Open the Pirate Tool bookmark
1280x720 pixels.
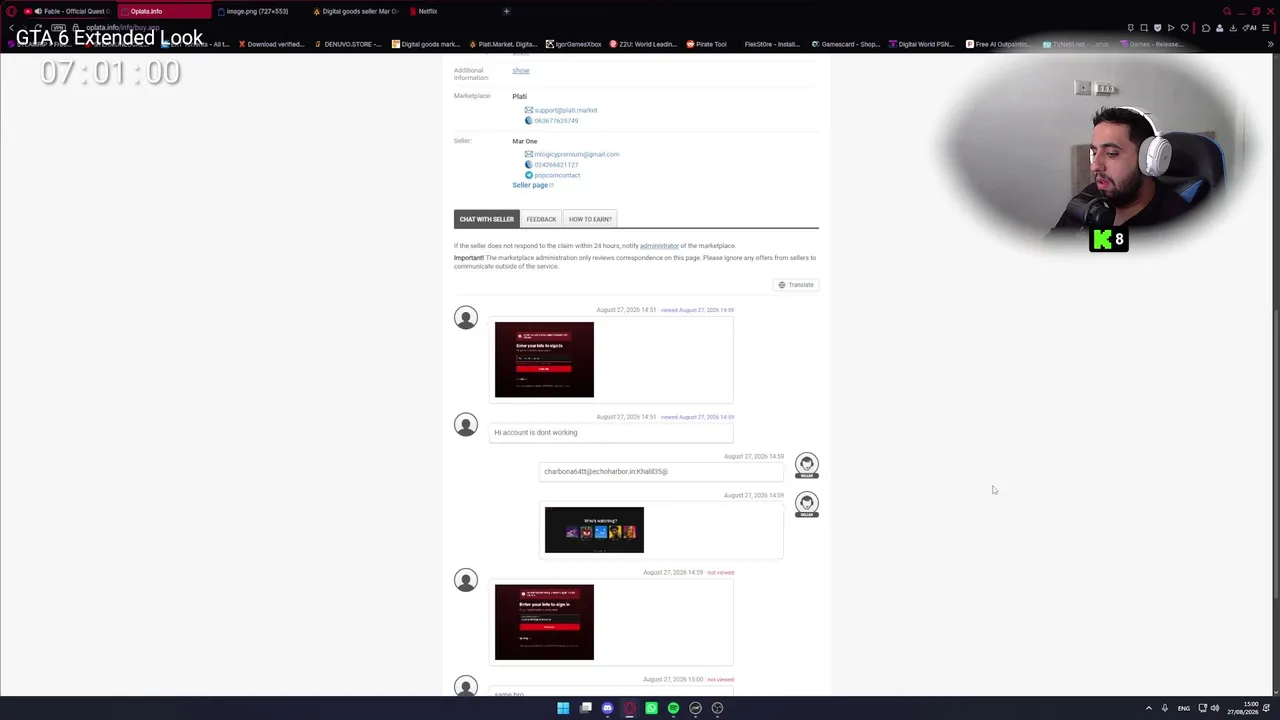(707, 44)
